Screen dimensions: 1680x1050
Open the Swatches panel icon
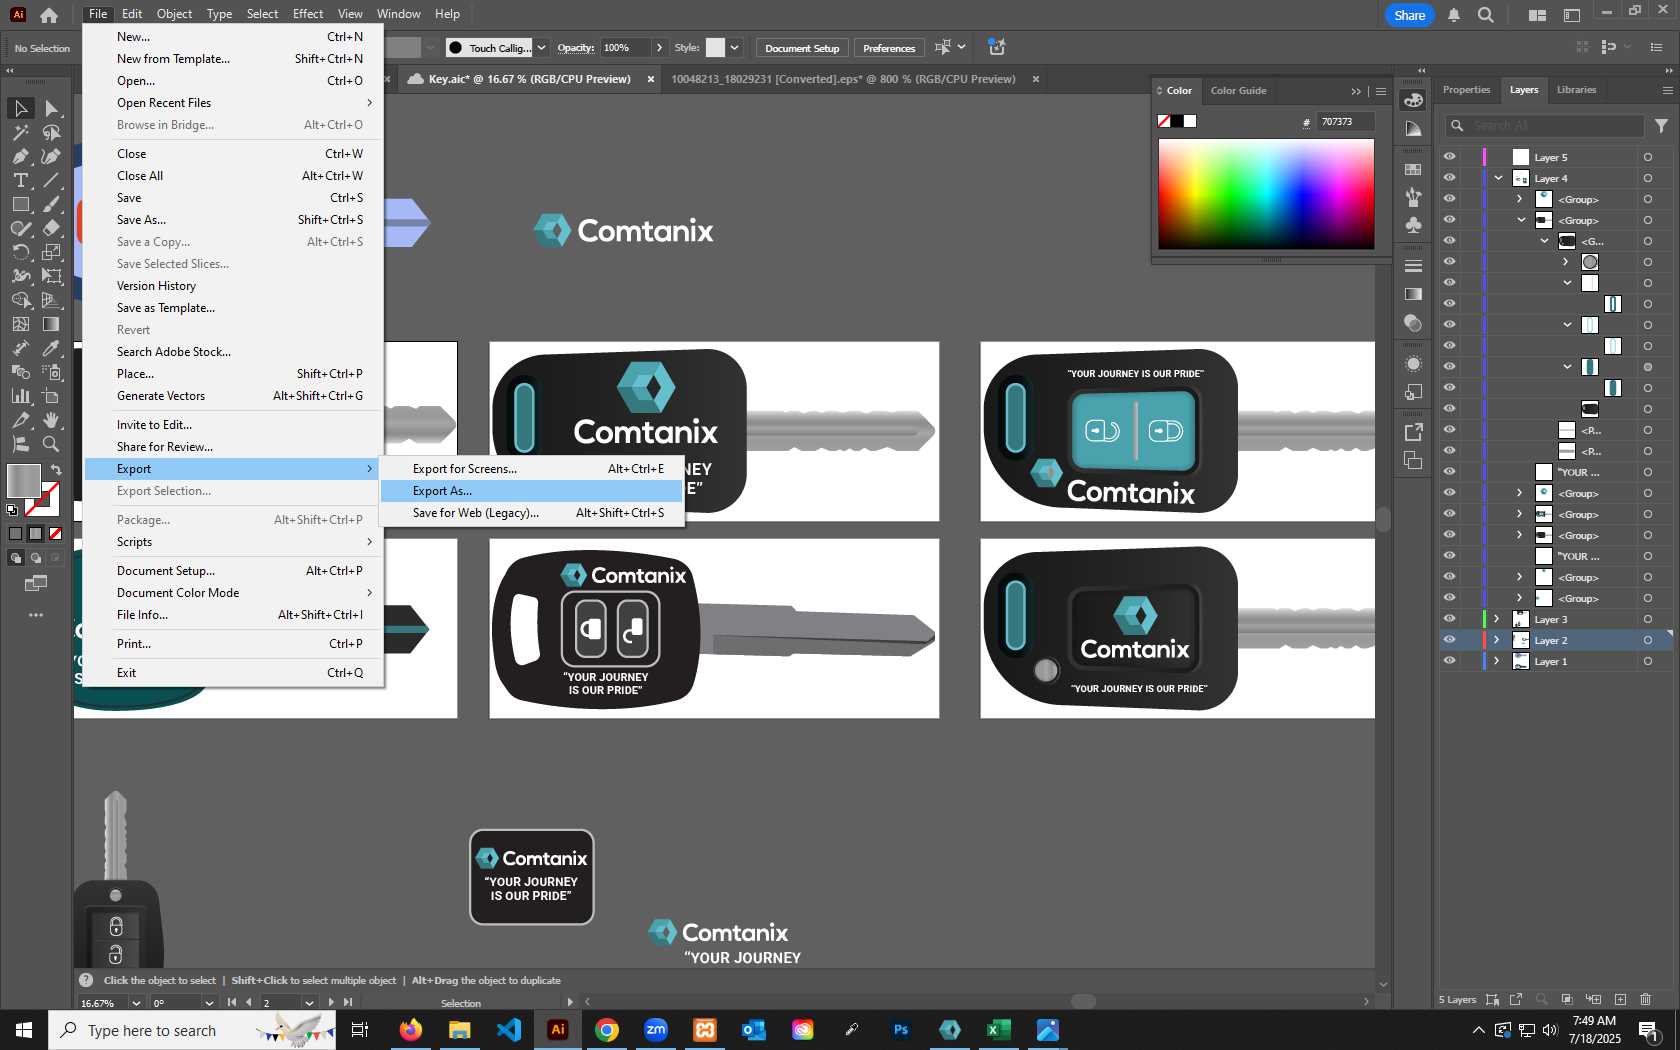(1413, 170)
